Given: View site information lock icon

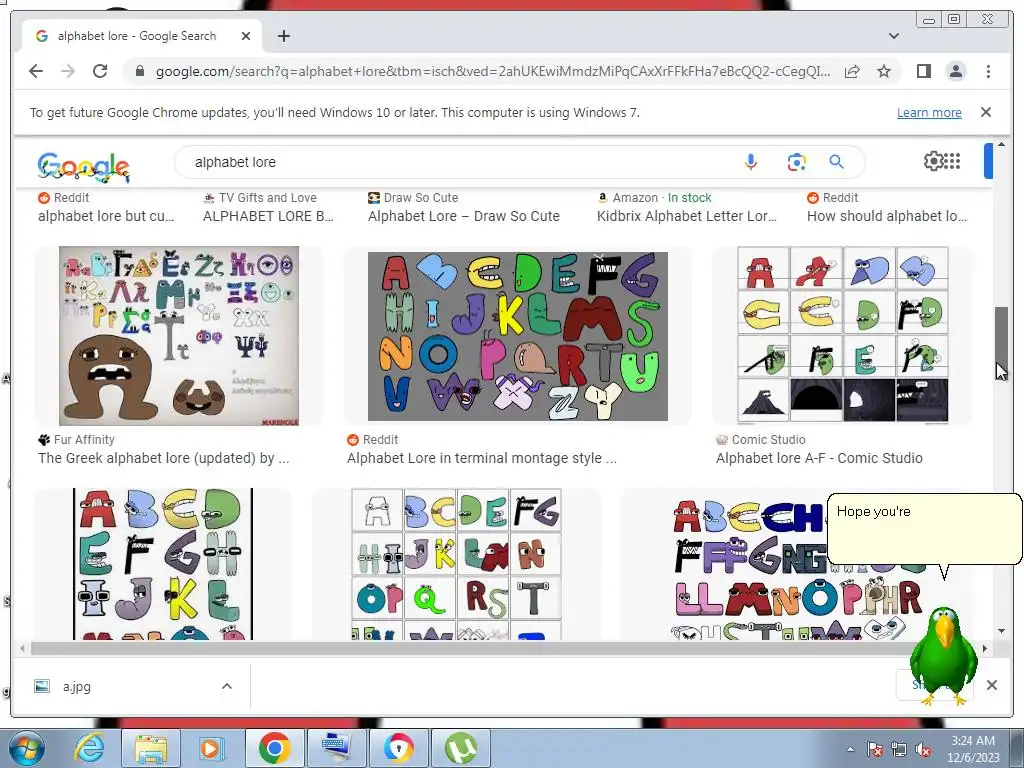Looking at the screenshot, I should click(139, 71).
